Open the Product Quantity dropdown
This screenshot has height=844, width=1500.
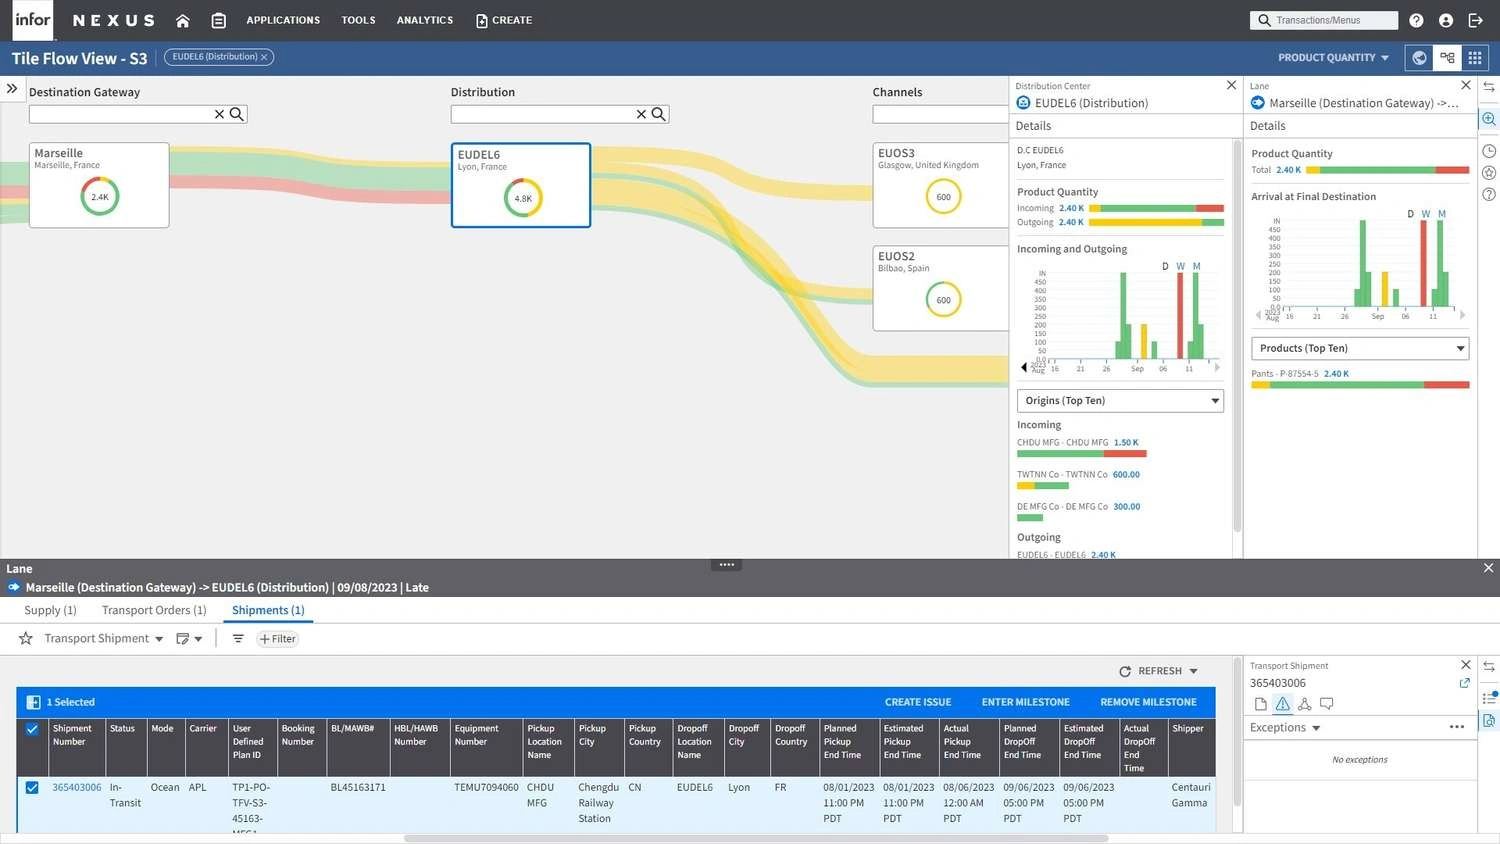[x=1333, y=58]
